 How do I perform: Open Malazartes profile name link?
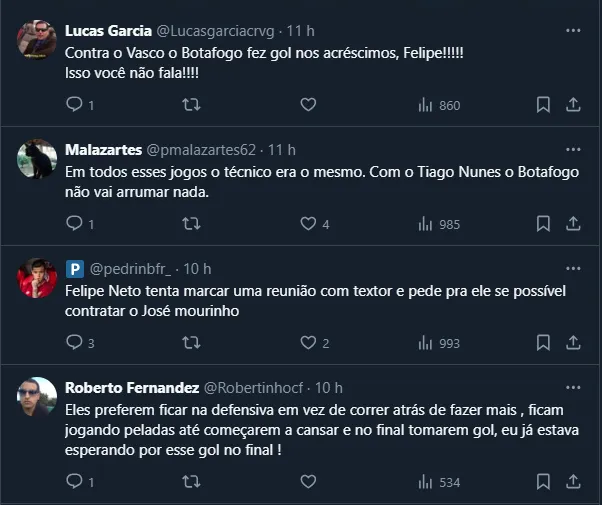pos(103,150)
